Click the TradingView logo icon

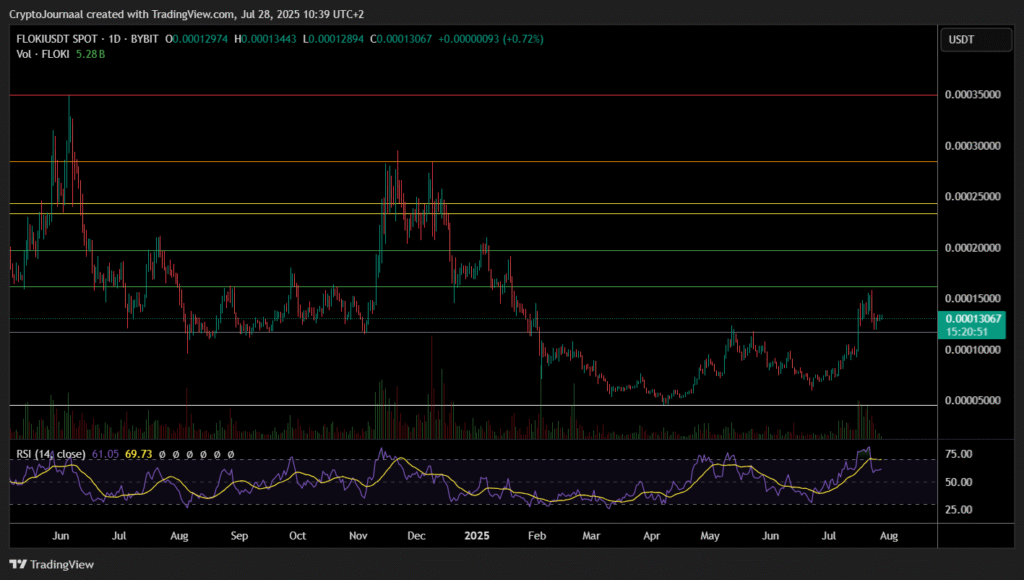coord(18,564)
